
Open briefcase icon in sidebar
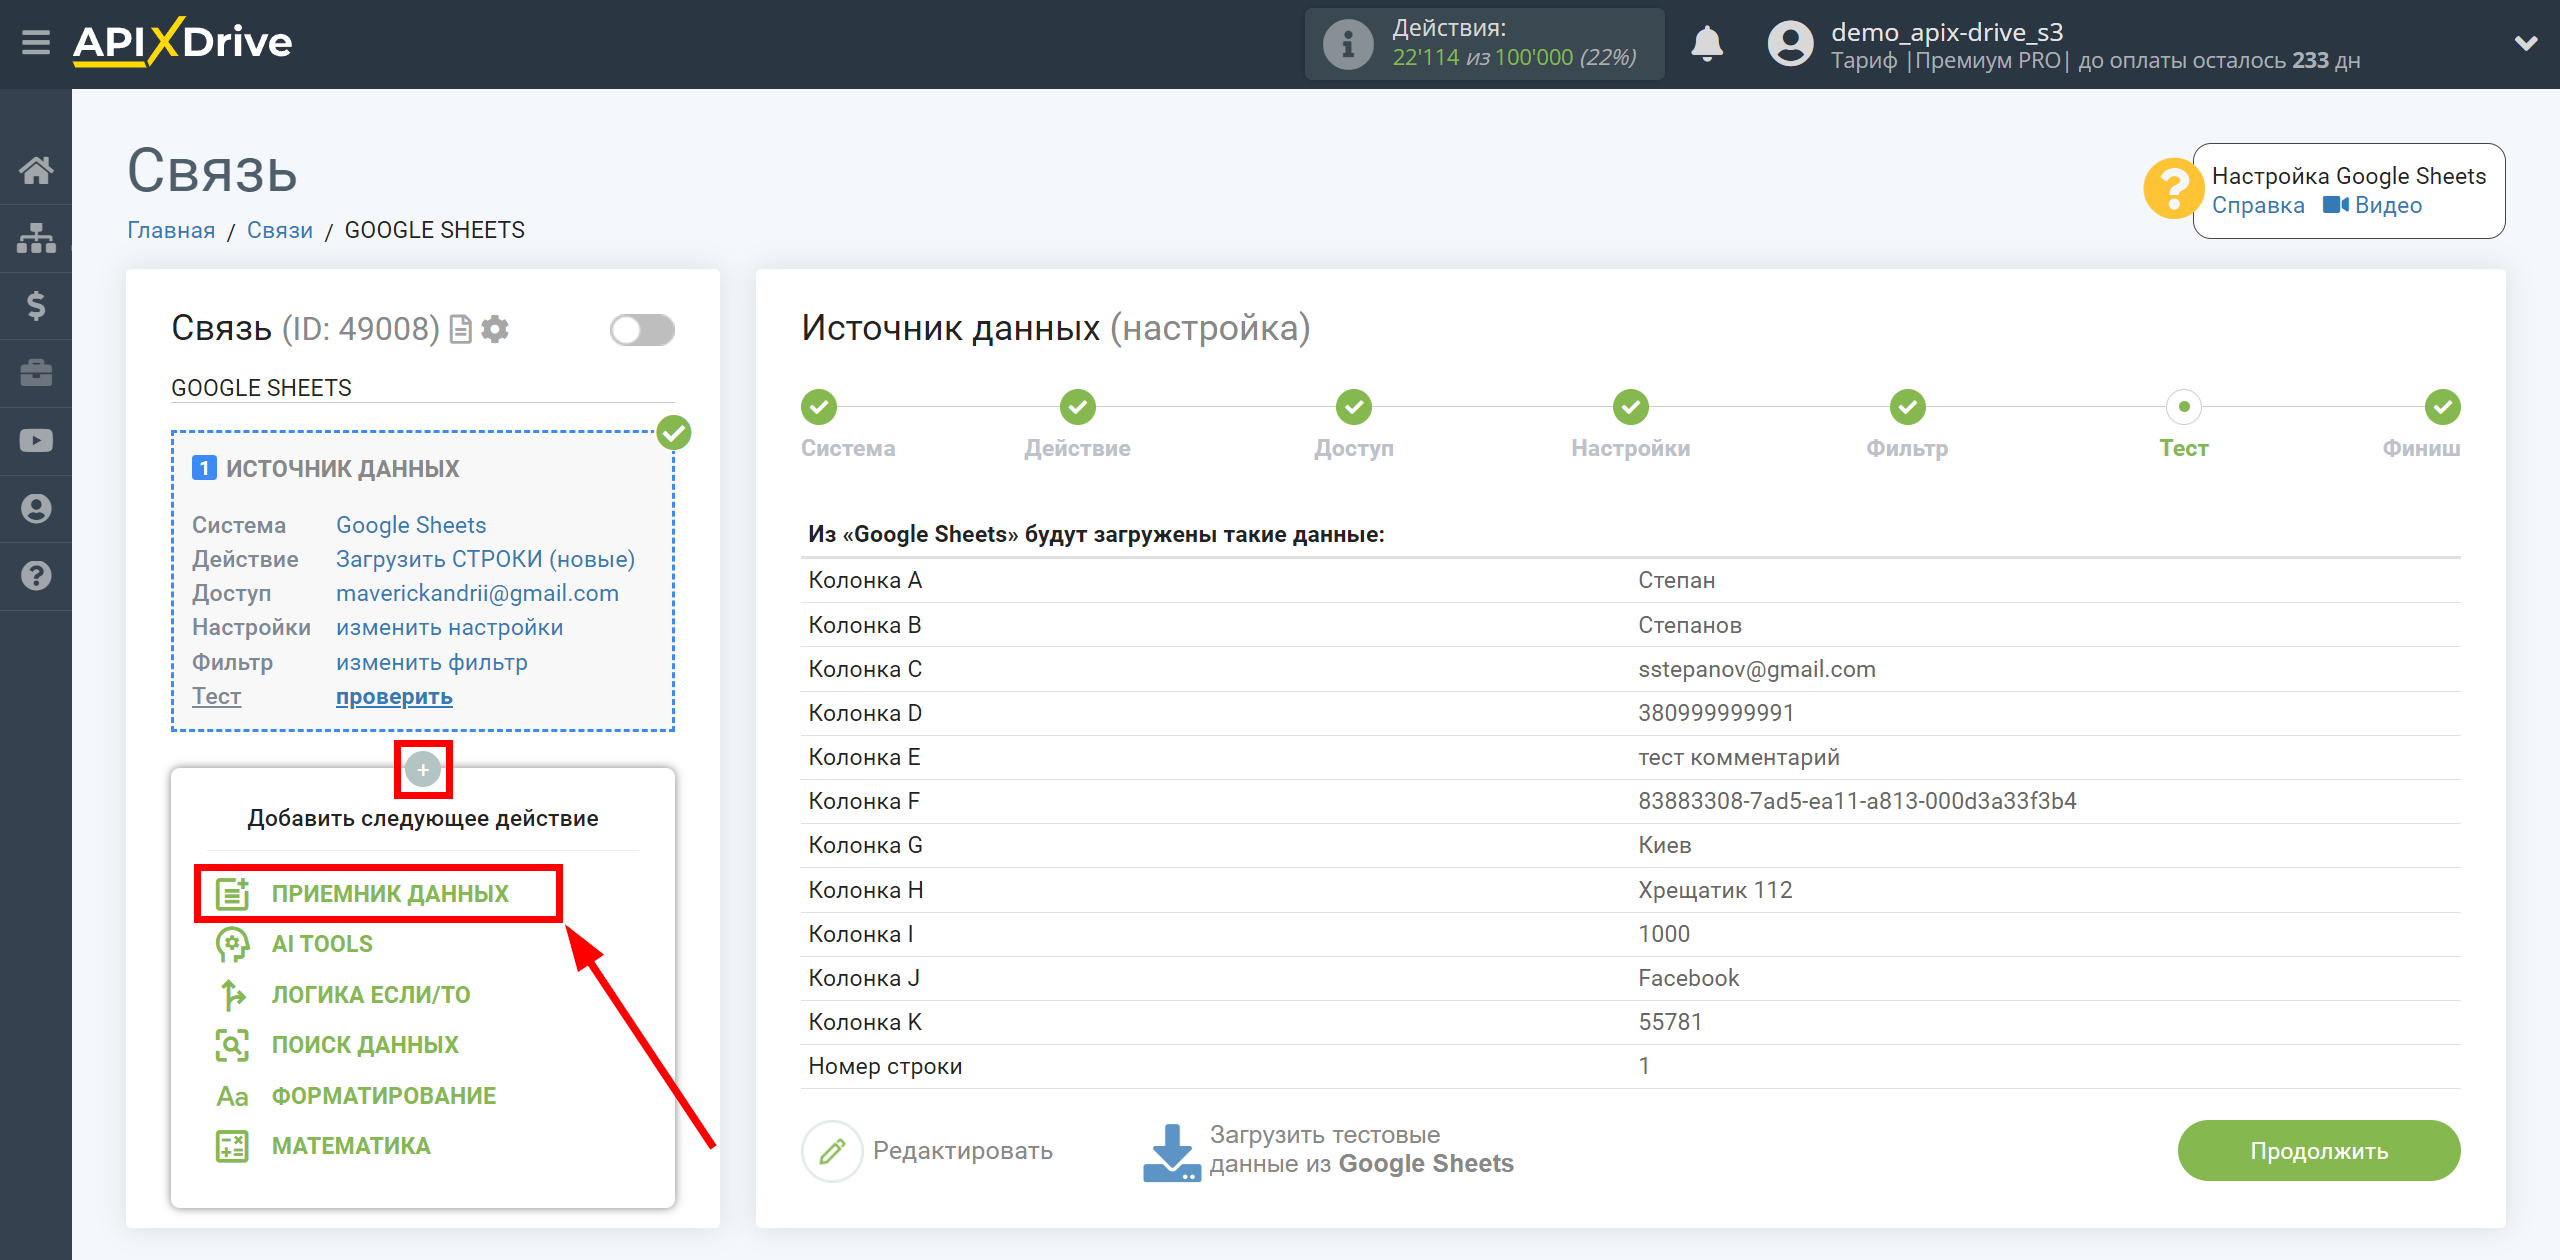point(36,373)
